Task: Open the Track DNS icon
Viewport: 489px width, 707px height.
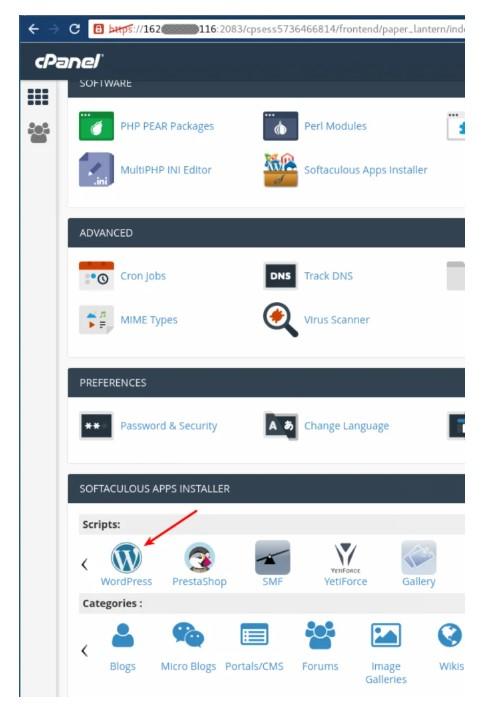Action: coord(280,276)
